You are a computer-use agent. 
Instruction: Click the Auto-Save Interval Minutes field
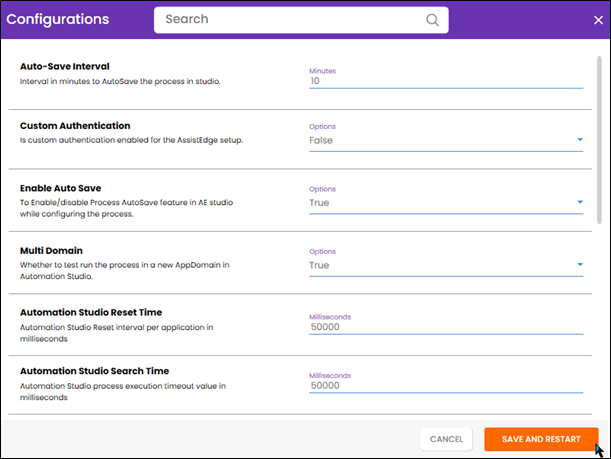pos(445,80)
